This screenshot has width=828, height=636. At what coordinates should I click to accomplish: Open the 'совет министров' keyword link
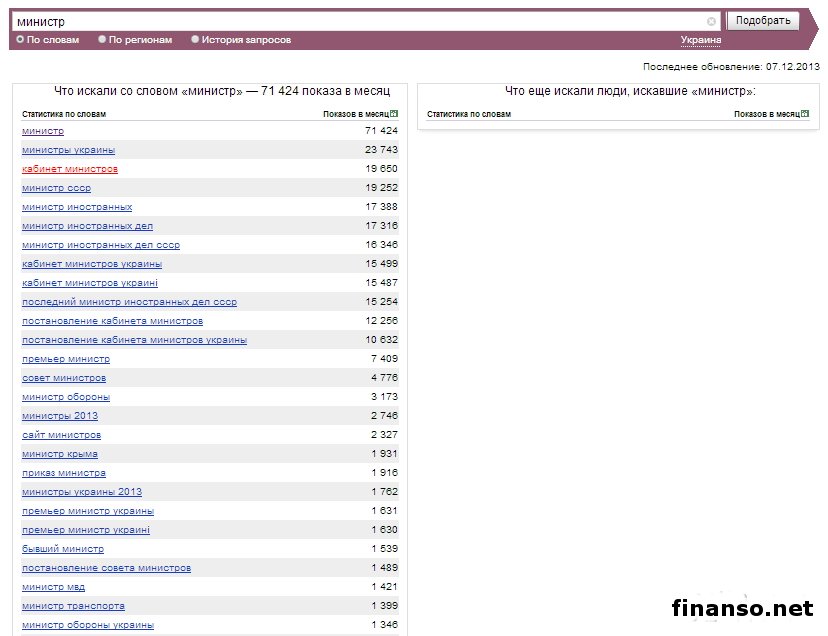pos(64,378)
